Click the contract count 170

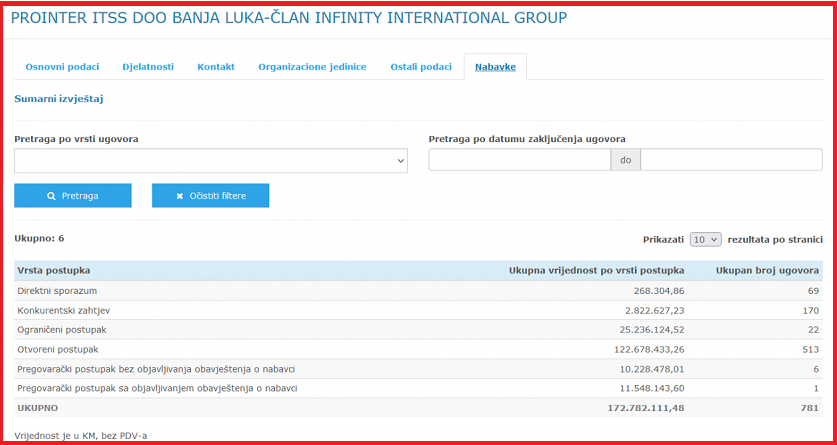(x=810, y=311)
